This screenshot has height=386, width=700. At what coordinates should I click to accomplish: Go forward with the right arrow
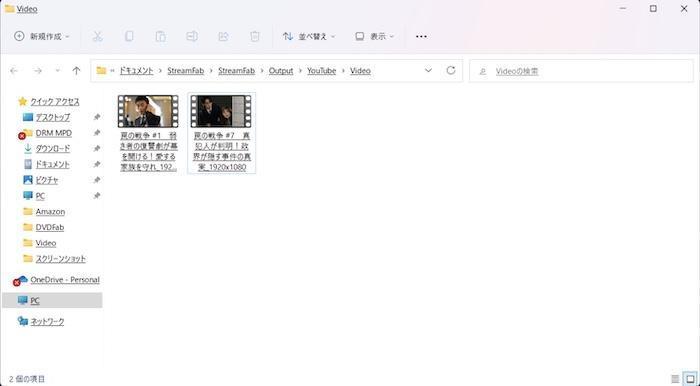point(38,71)
